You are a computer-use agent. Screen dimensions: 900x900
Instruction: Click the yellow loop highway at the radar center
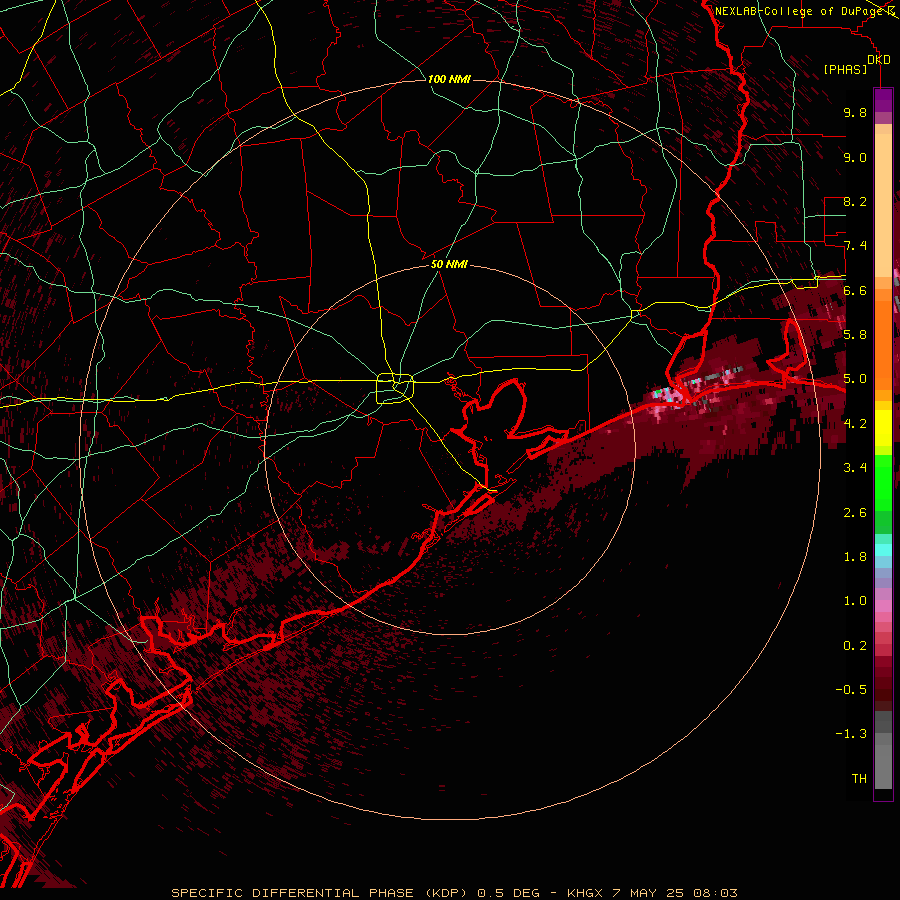(395, 389)
